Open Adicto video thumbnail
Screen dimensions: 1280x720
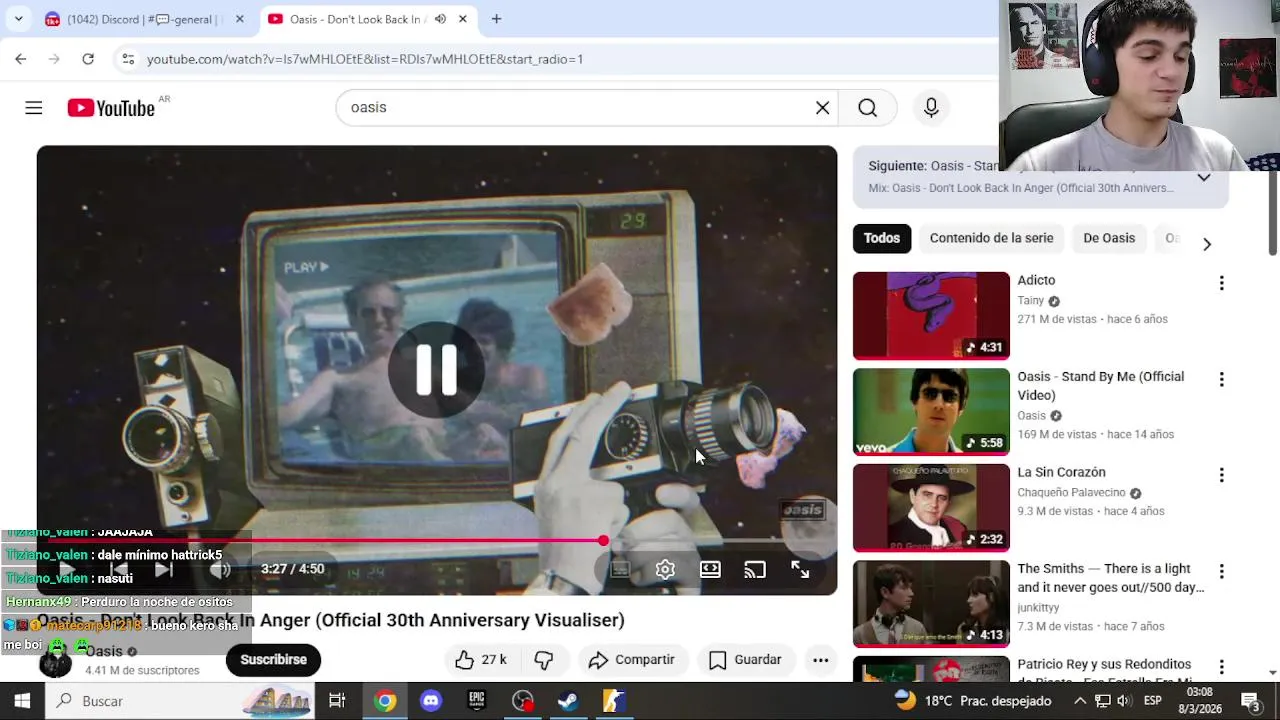pos(931,316)
